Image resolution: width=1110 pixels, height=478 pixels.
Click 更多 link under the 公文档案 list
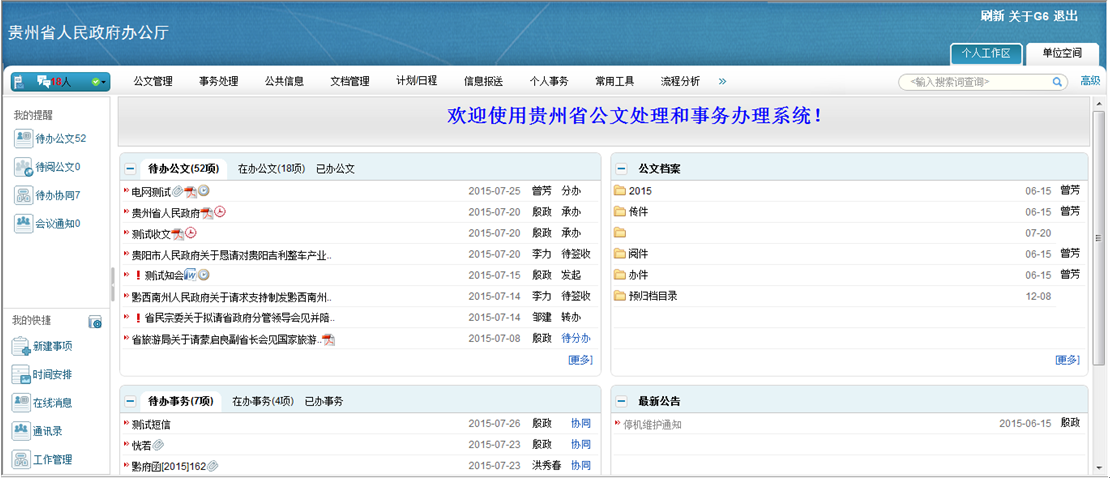click(1067, 360)
